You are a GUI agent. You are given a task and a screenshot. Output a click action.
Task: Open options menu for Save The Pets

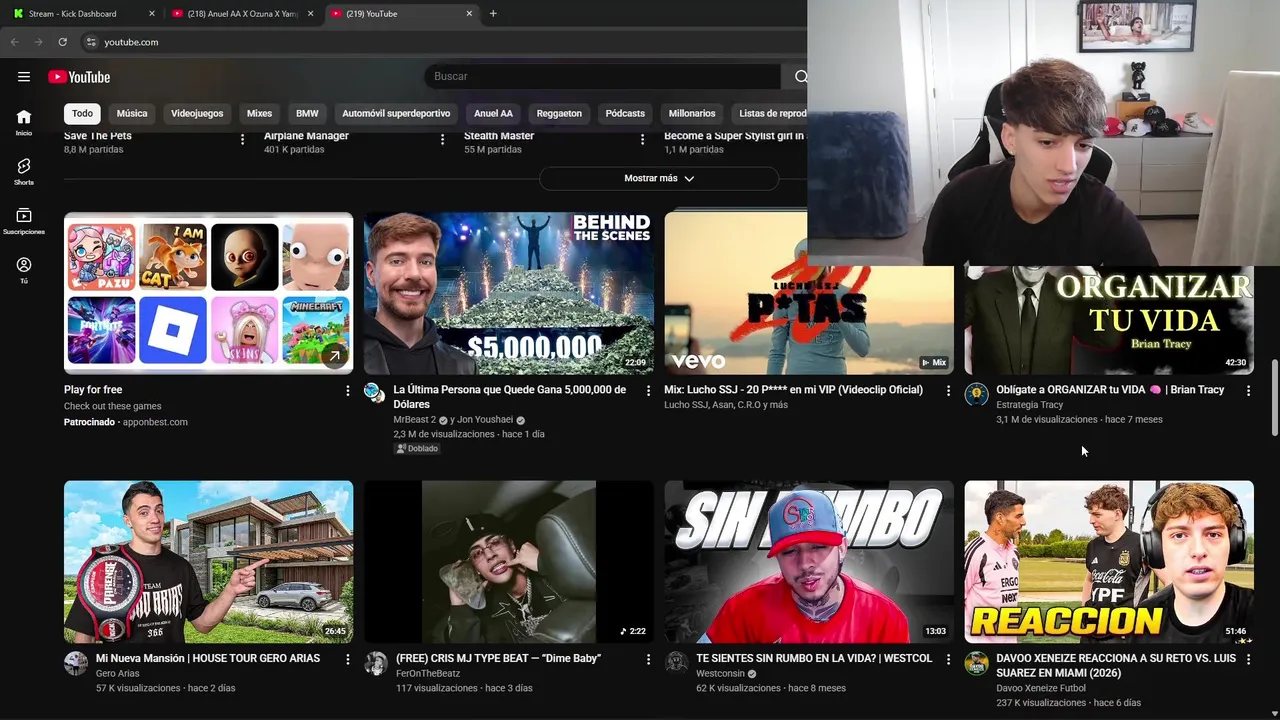click(242, 139)
